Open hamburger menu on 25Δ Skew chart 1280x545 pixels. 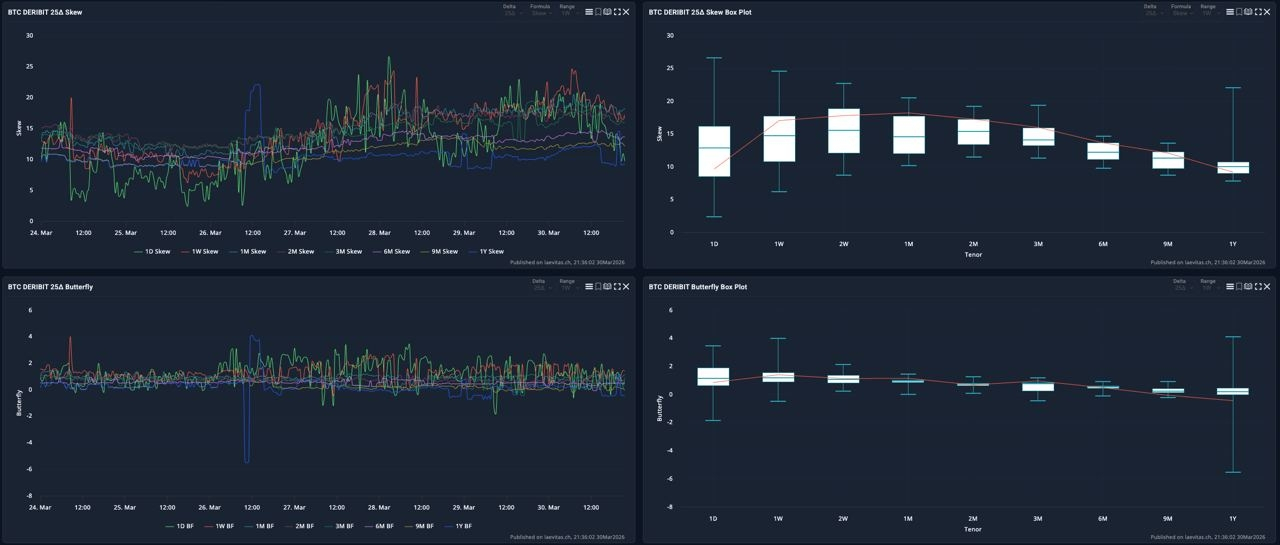tap(589, 12)
